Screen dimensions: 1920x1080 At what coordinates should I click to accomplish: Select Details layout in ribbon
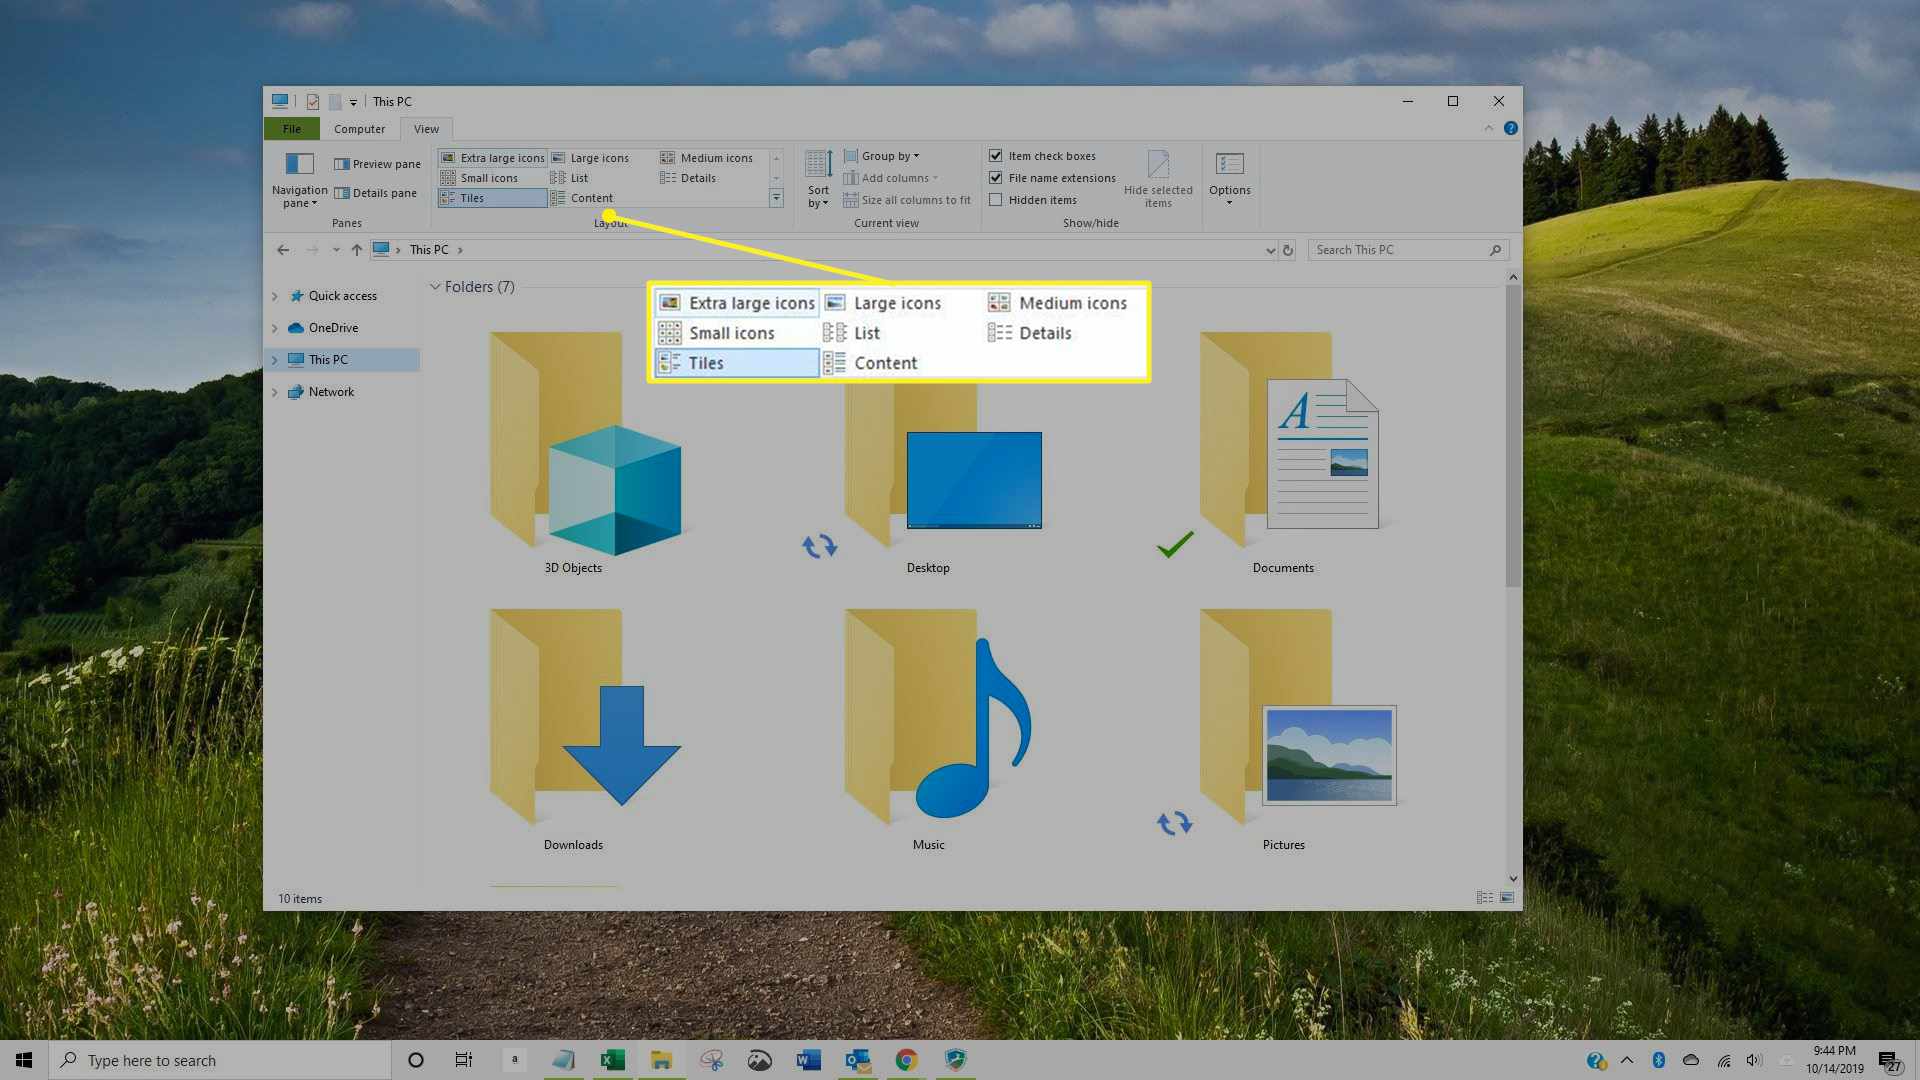pyautogui.click(x=688, y=178)
